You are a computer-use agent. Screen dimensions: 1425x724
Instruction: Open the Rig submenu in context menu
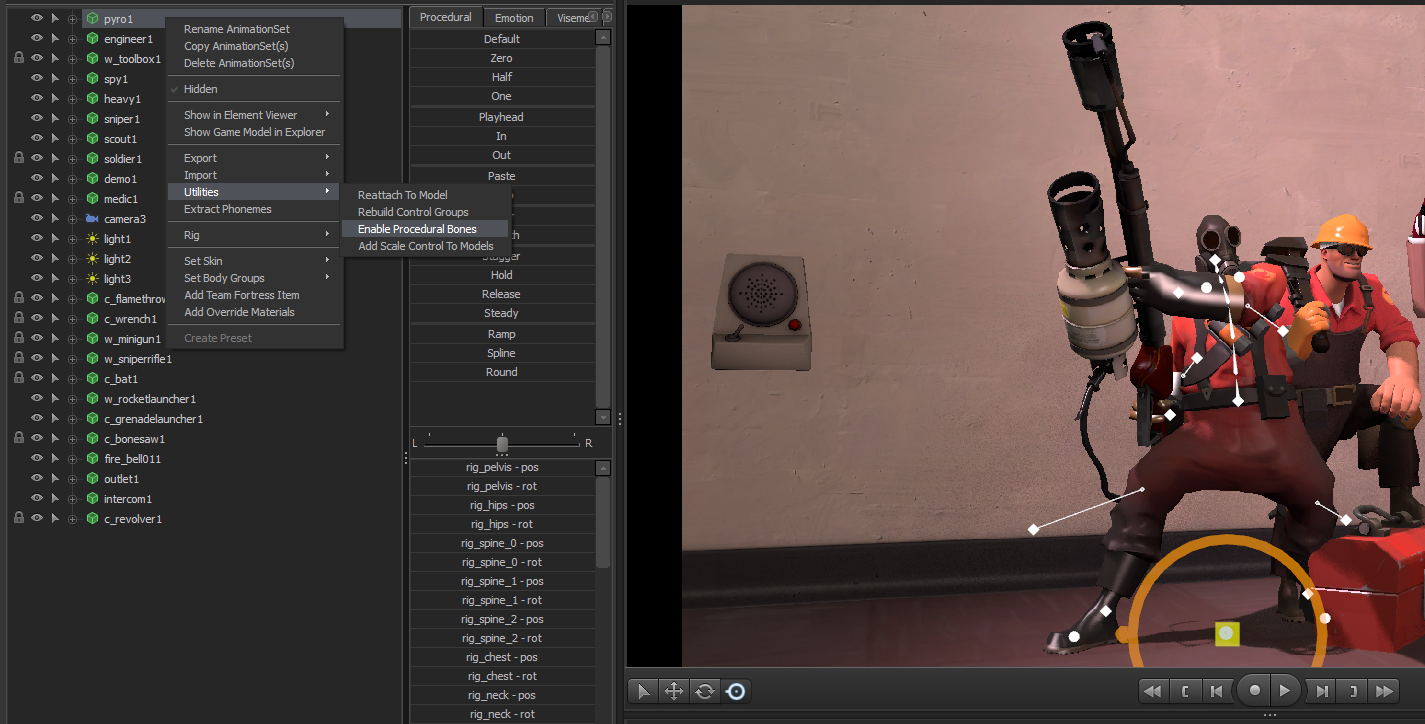click(x=255, y=235)
